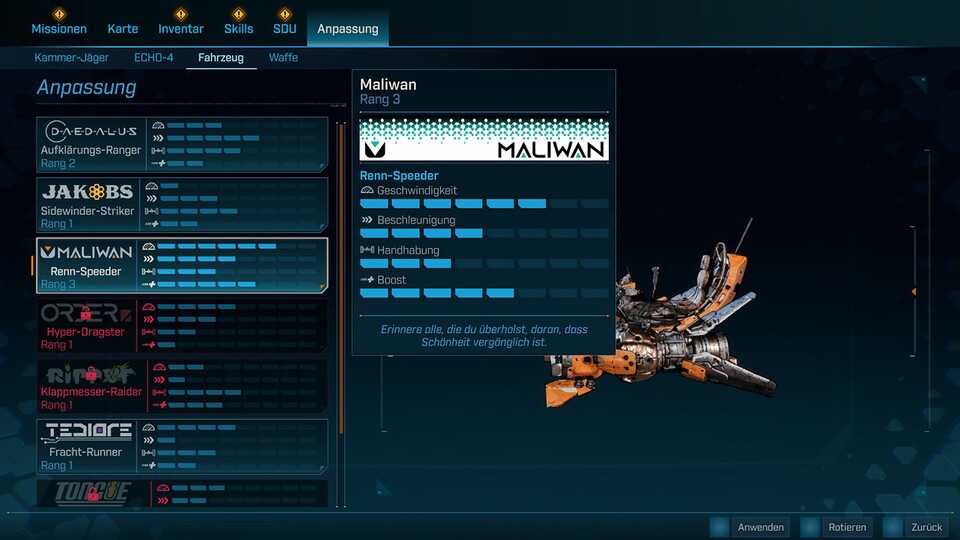Image resolution: width=960 pixels, height=540 pixels.
Task: Open the Waffe sub-tab
Action: [x=283, y=58]
